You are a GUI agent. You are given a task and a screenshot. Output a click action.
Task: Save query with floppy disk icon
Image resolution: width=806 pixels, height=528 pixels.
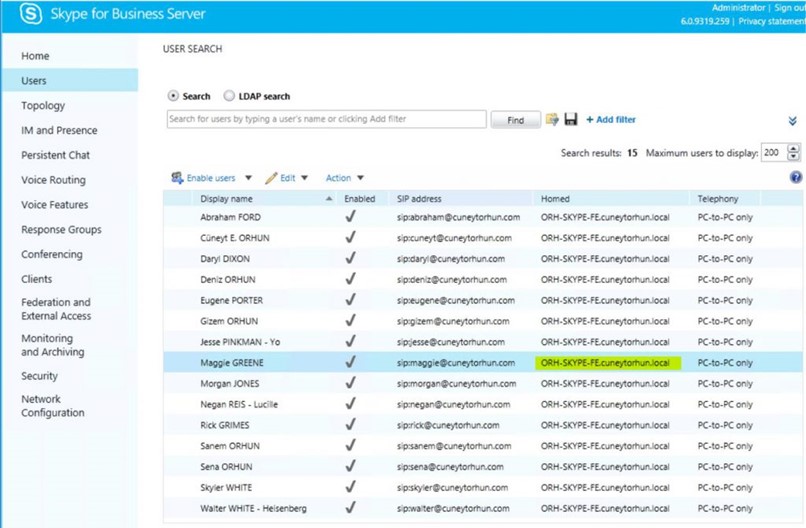click(x=571, y=119)
